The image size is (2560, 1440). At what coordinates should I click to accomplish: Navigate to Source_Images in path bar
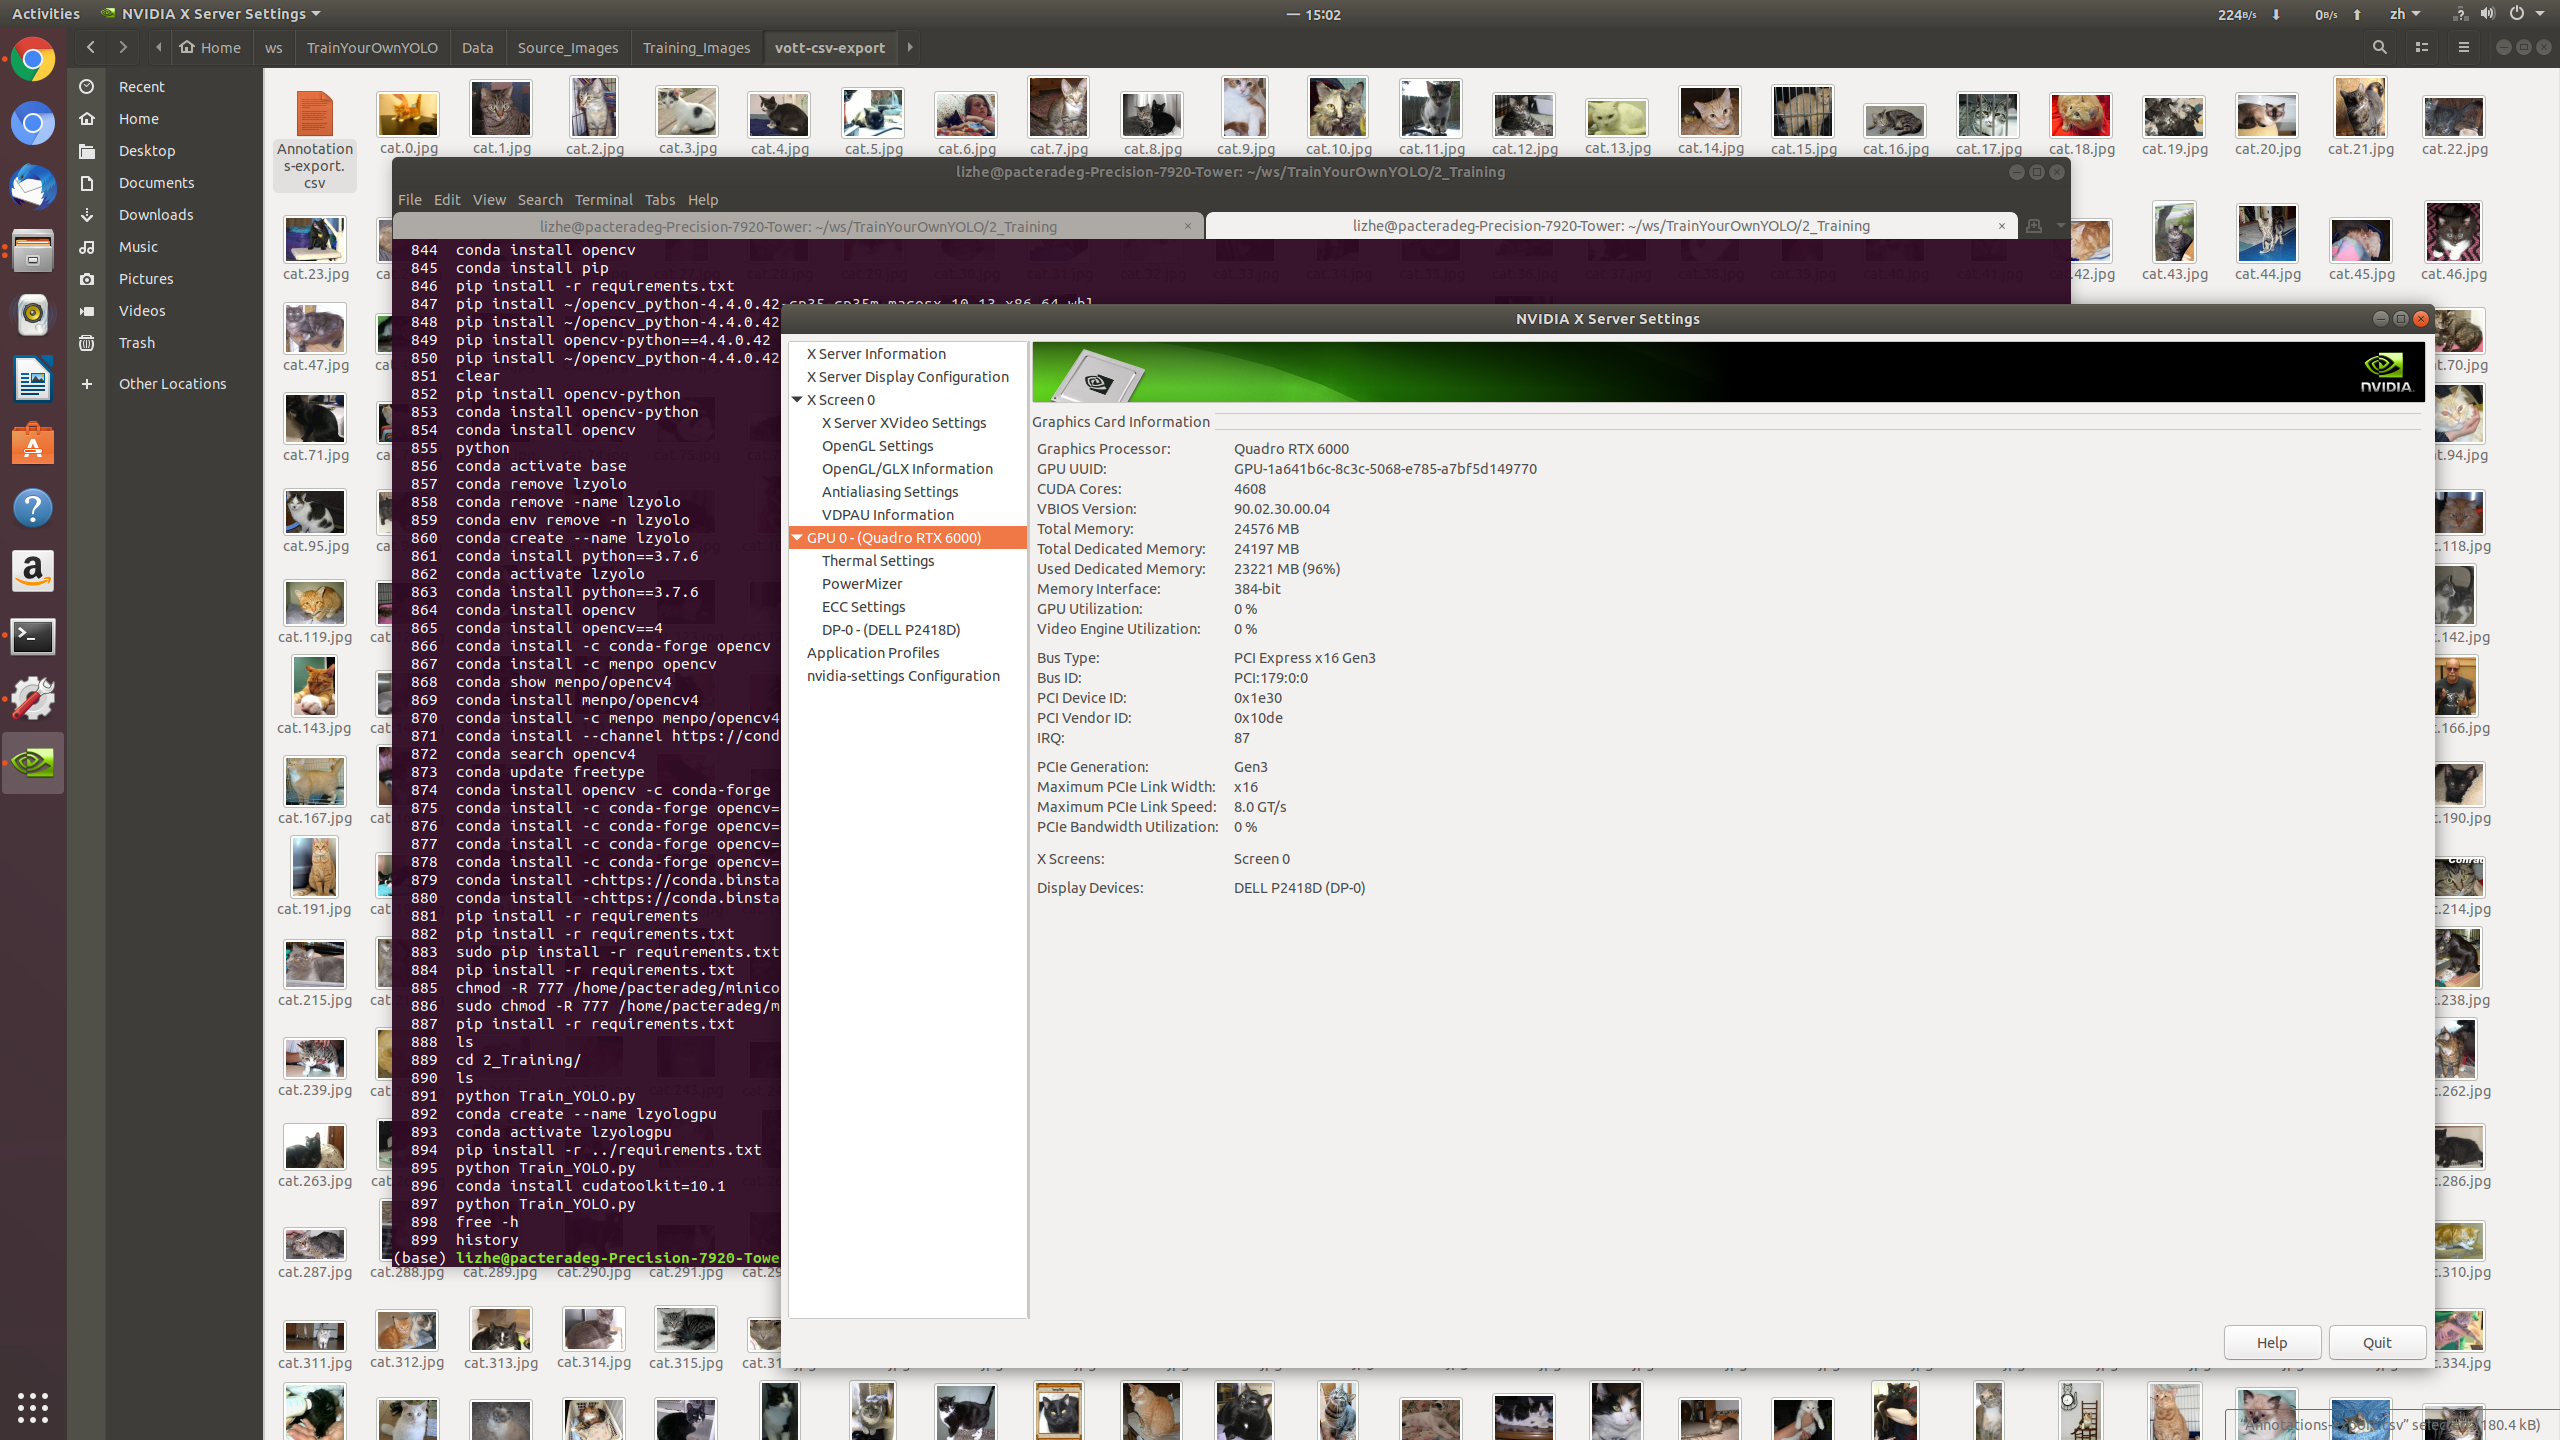coord(568,47)
